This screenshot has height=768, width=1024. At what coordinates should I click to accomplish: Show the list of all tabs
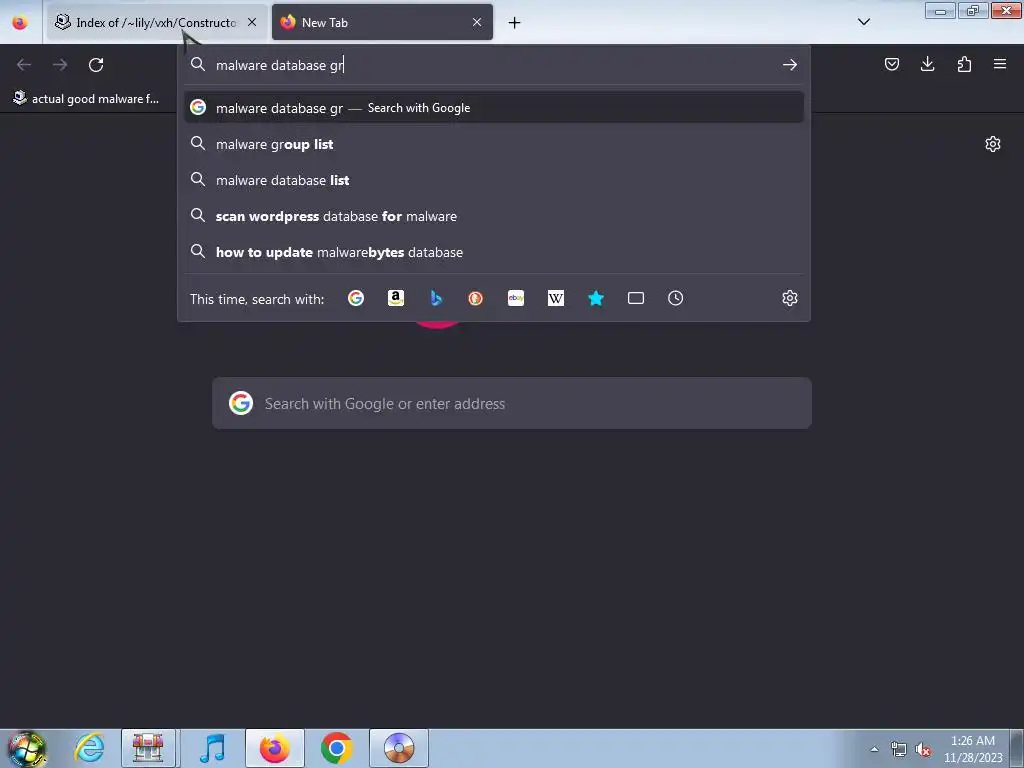pos(863,22)
